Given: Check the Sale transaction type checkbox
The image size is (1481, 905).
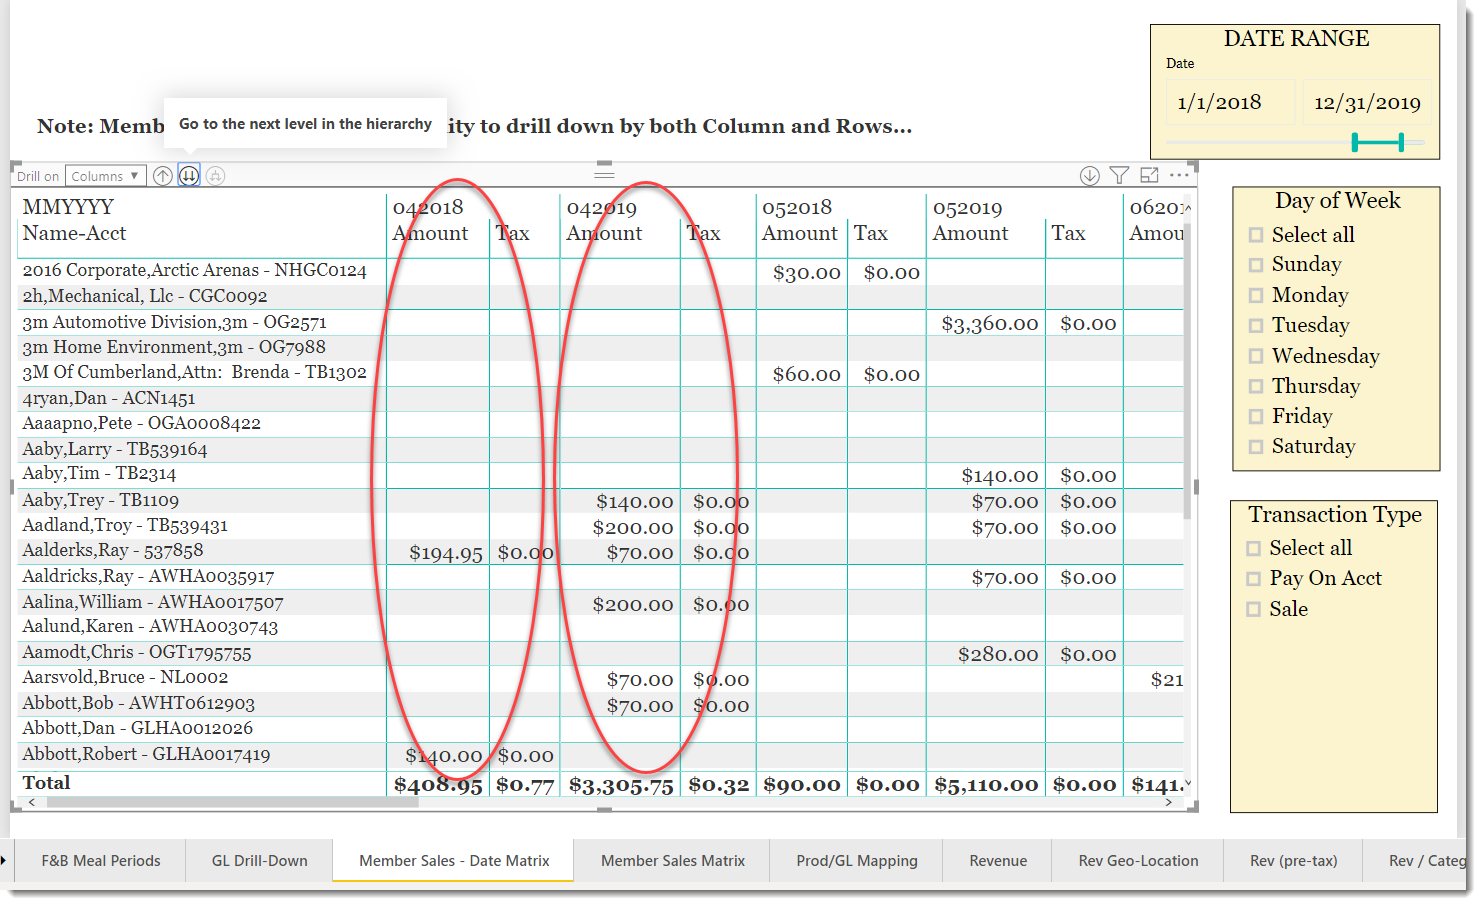Looking at the screenshot, I should pyautogui.click(x=1253, y=609).
